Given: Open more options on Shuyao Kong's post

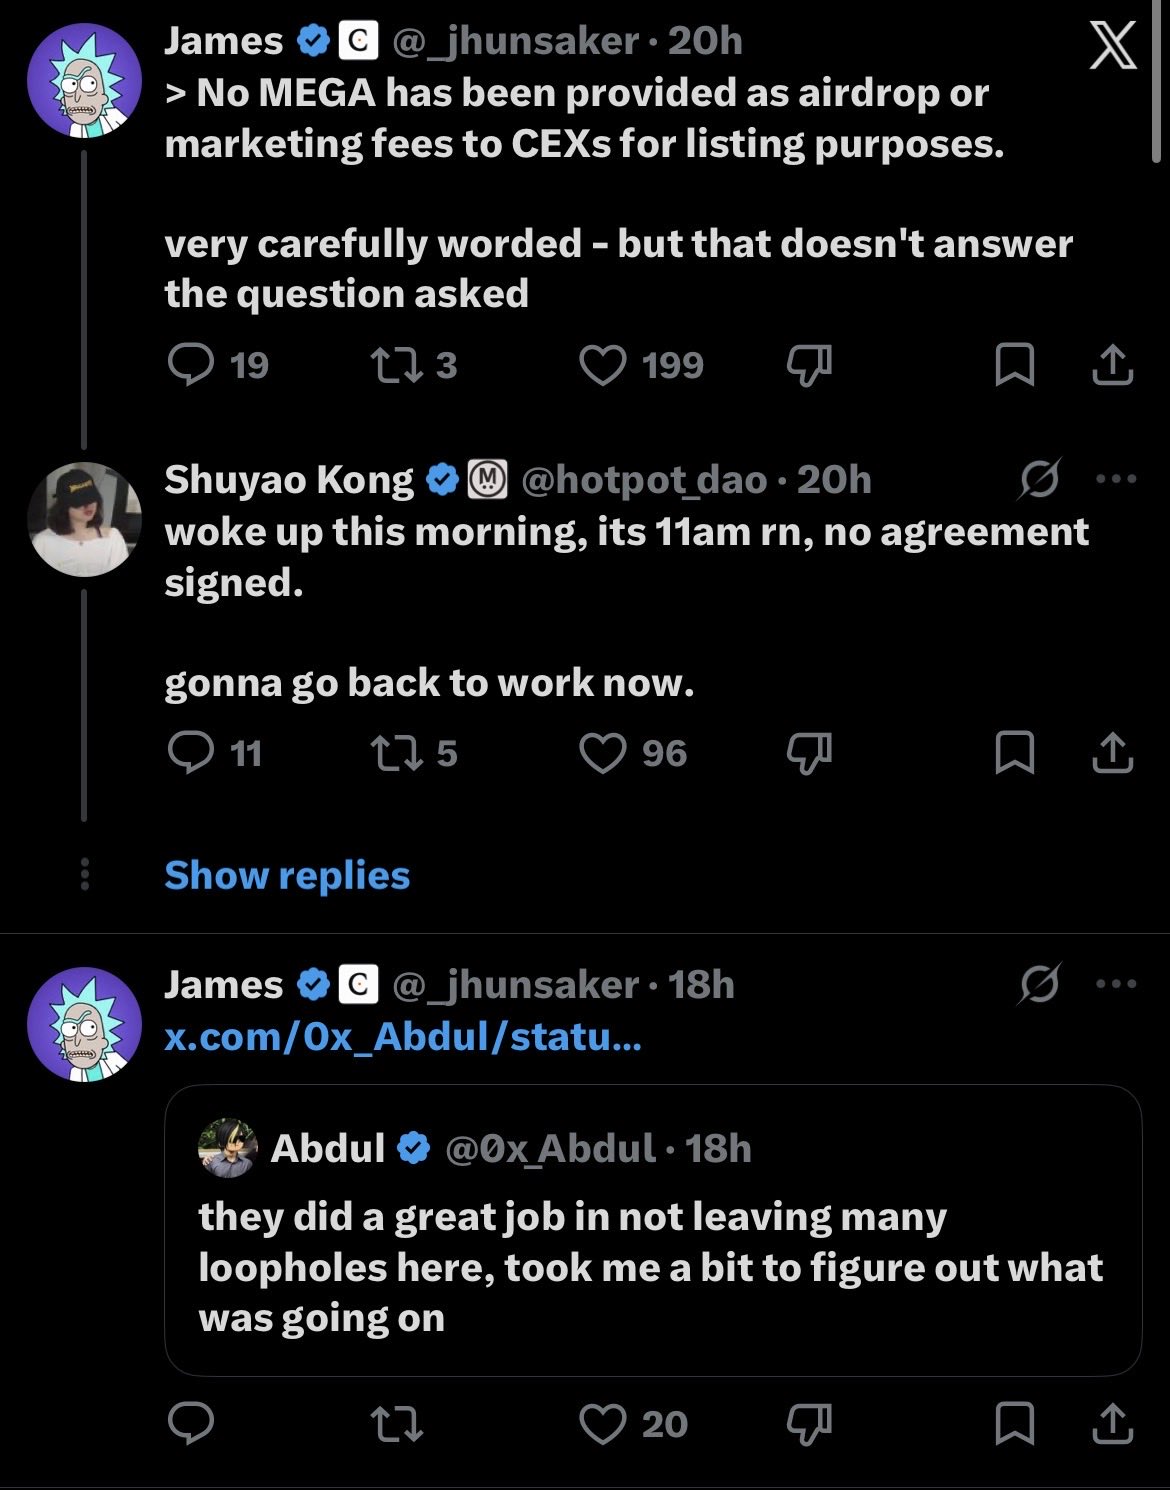Looking at the screenshot, I should click(1116, 479).
